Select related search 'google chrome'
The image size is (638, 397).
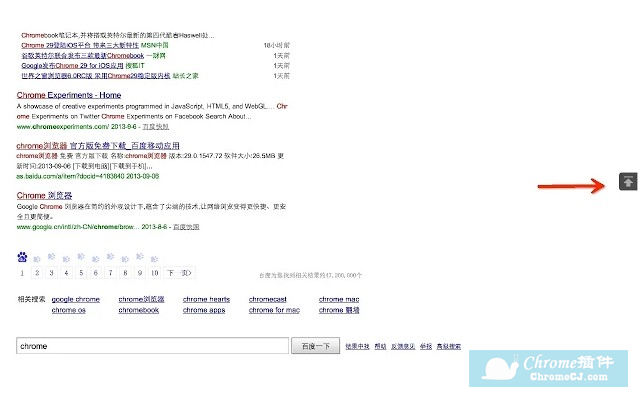(x=76, y=299)
